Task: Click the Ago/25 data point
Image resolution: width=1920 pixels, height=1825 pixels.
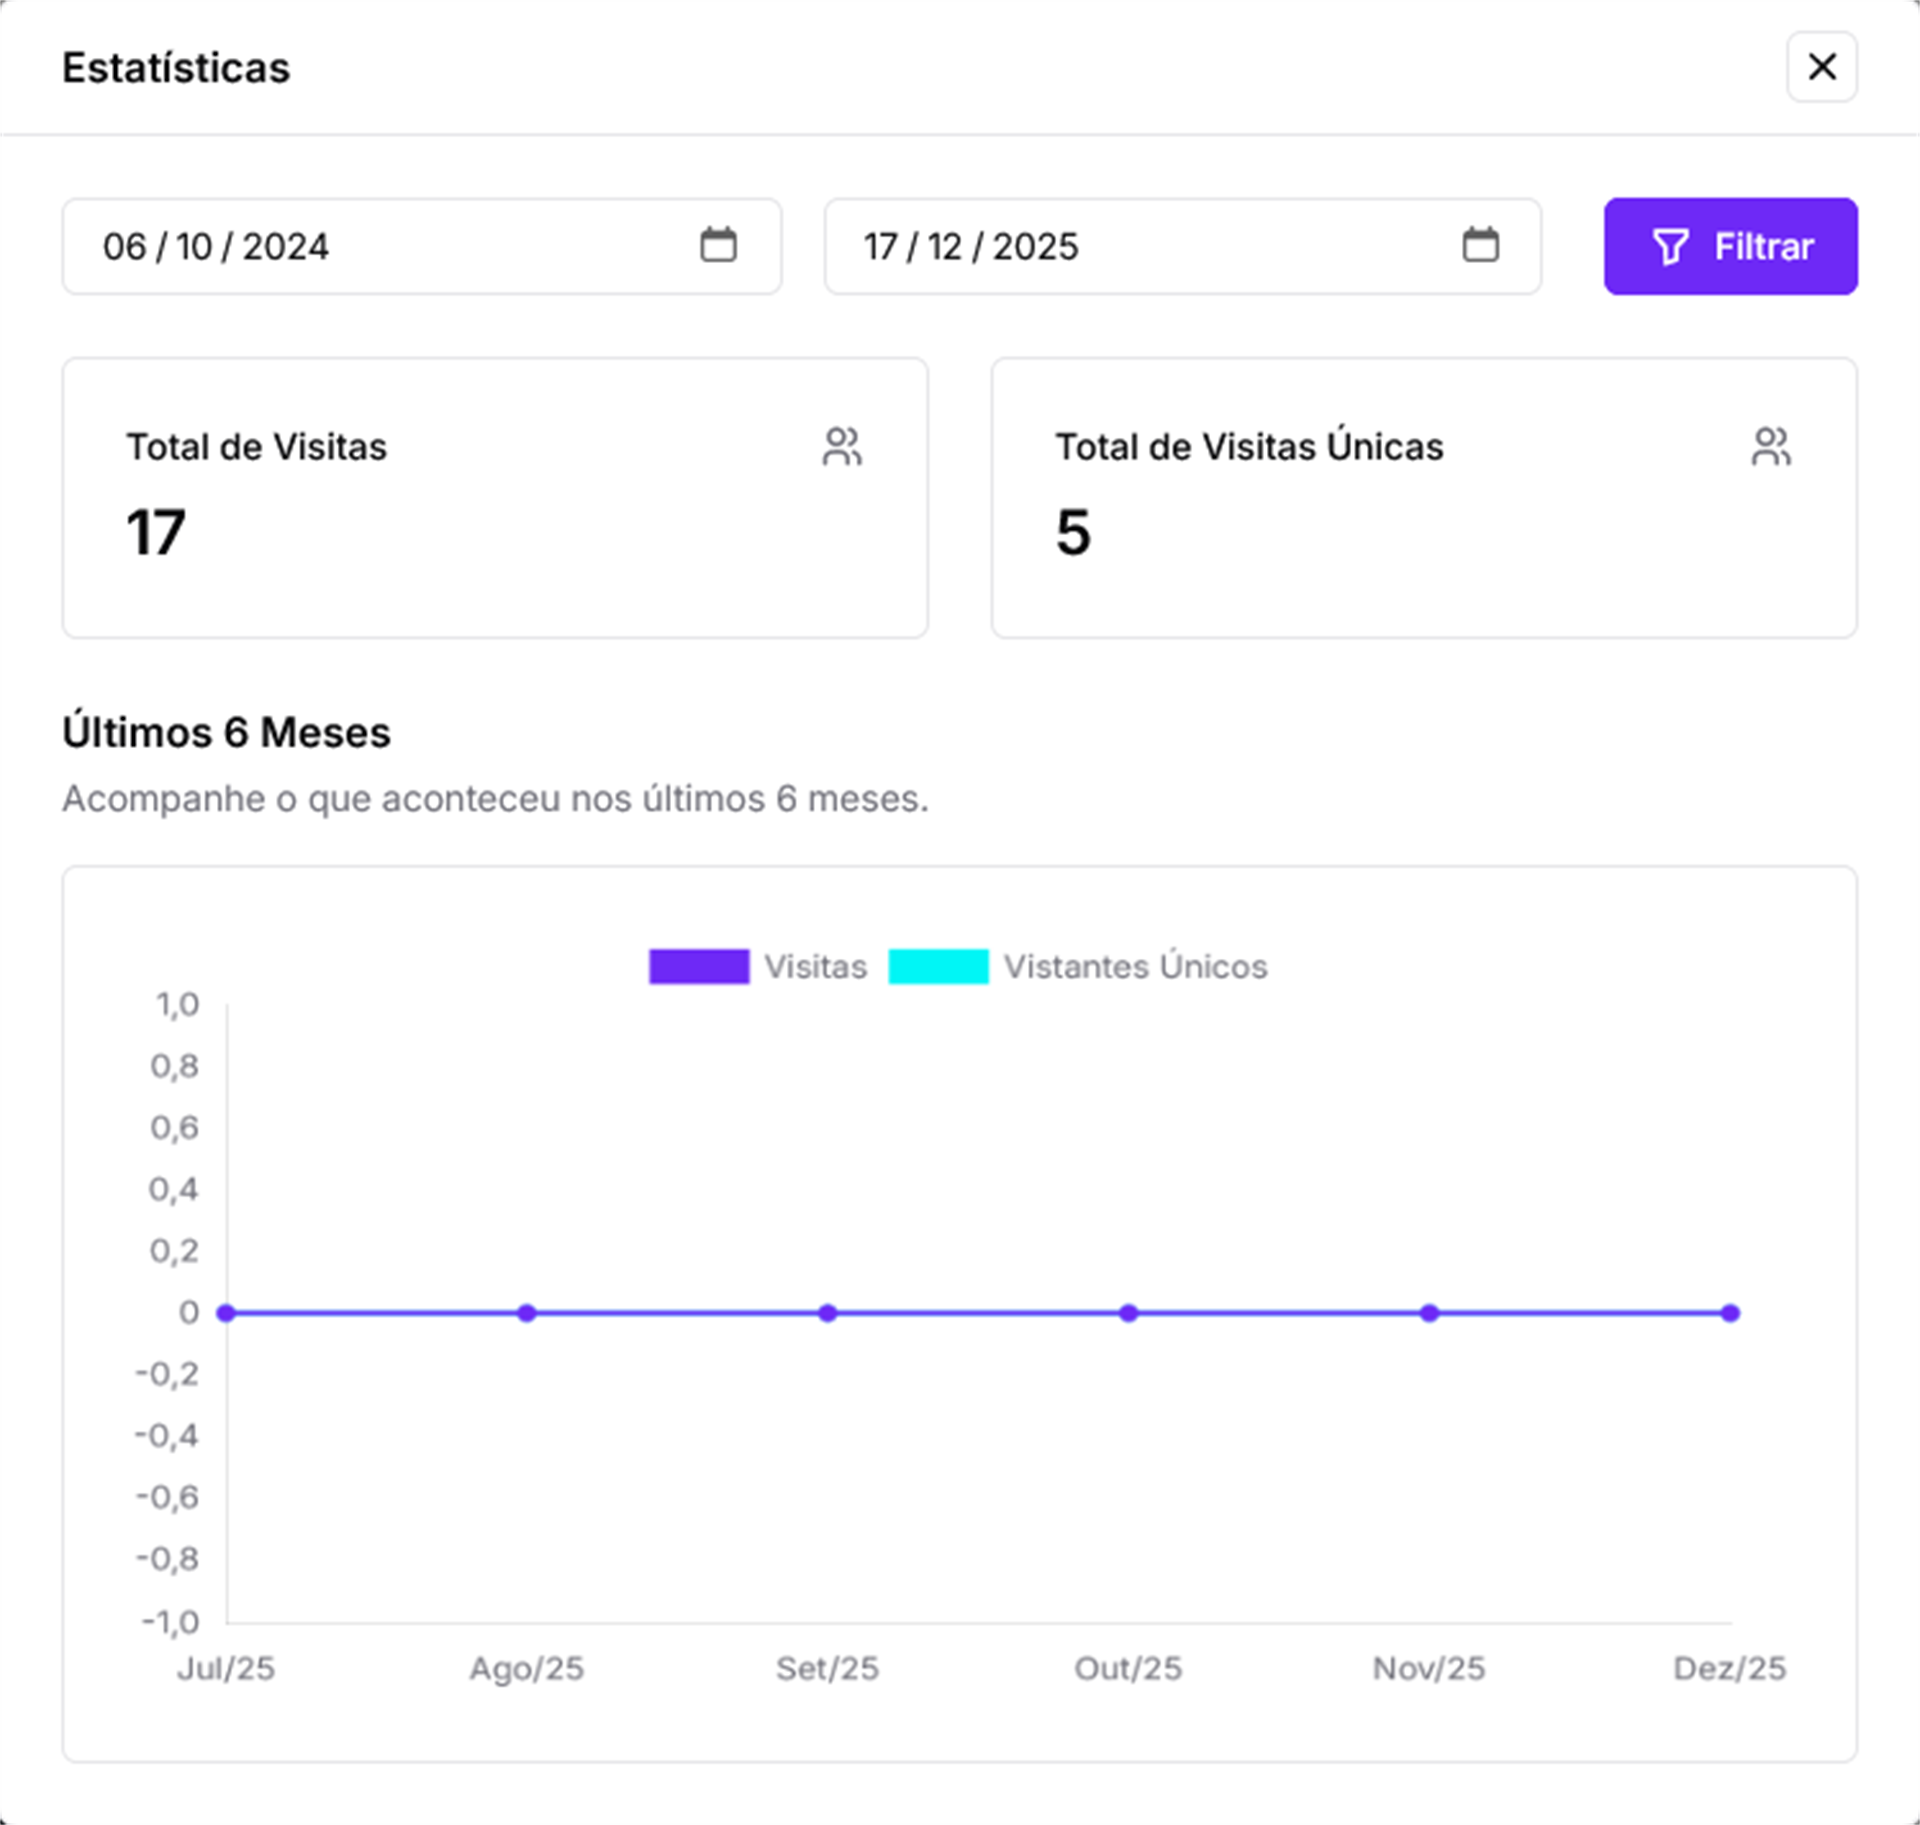Action: [527, 1313]
